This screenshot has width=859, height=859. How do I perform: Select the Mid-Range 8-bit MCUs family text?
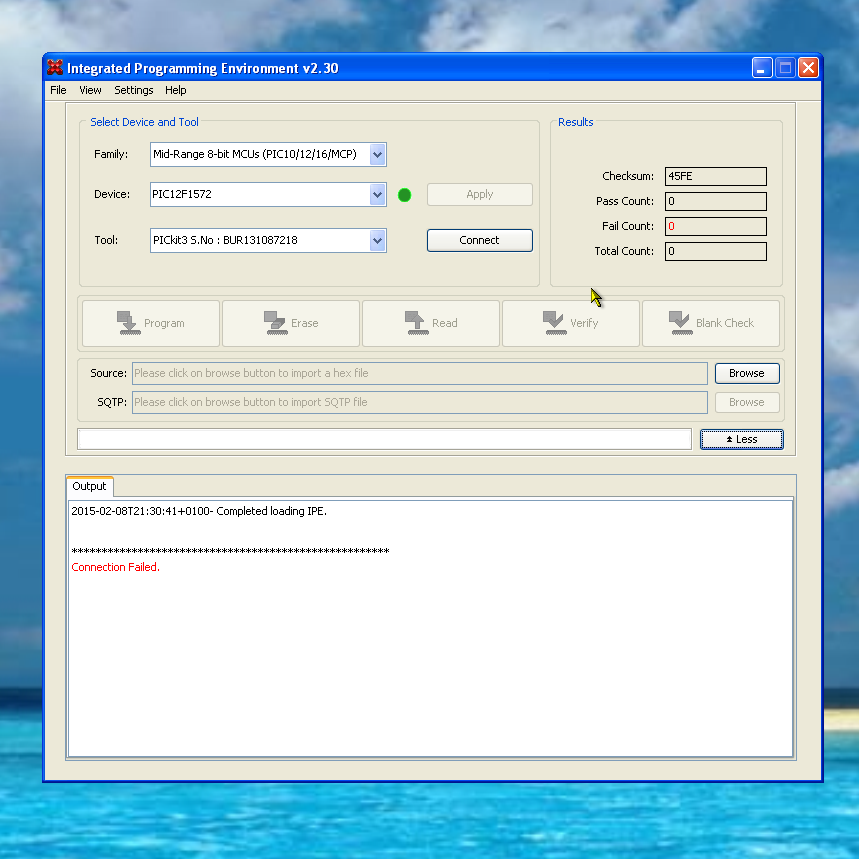click(255, 154)
